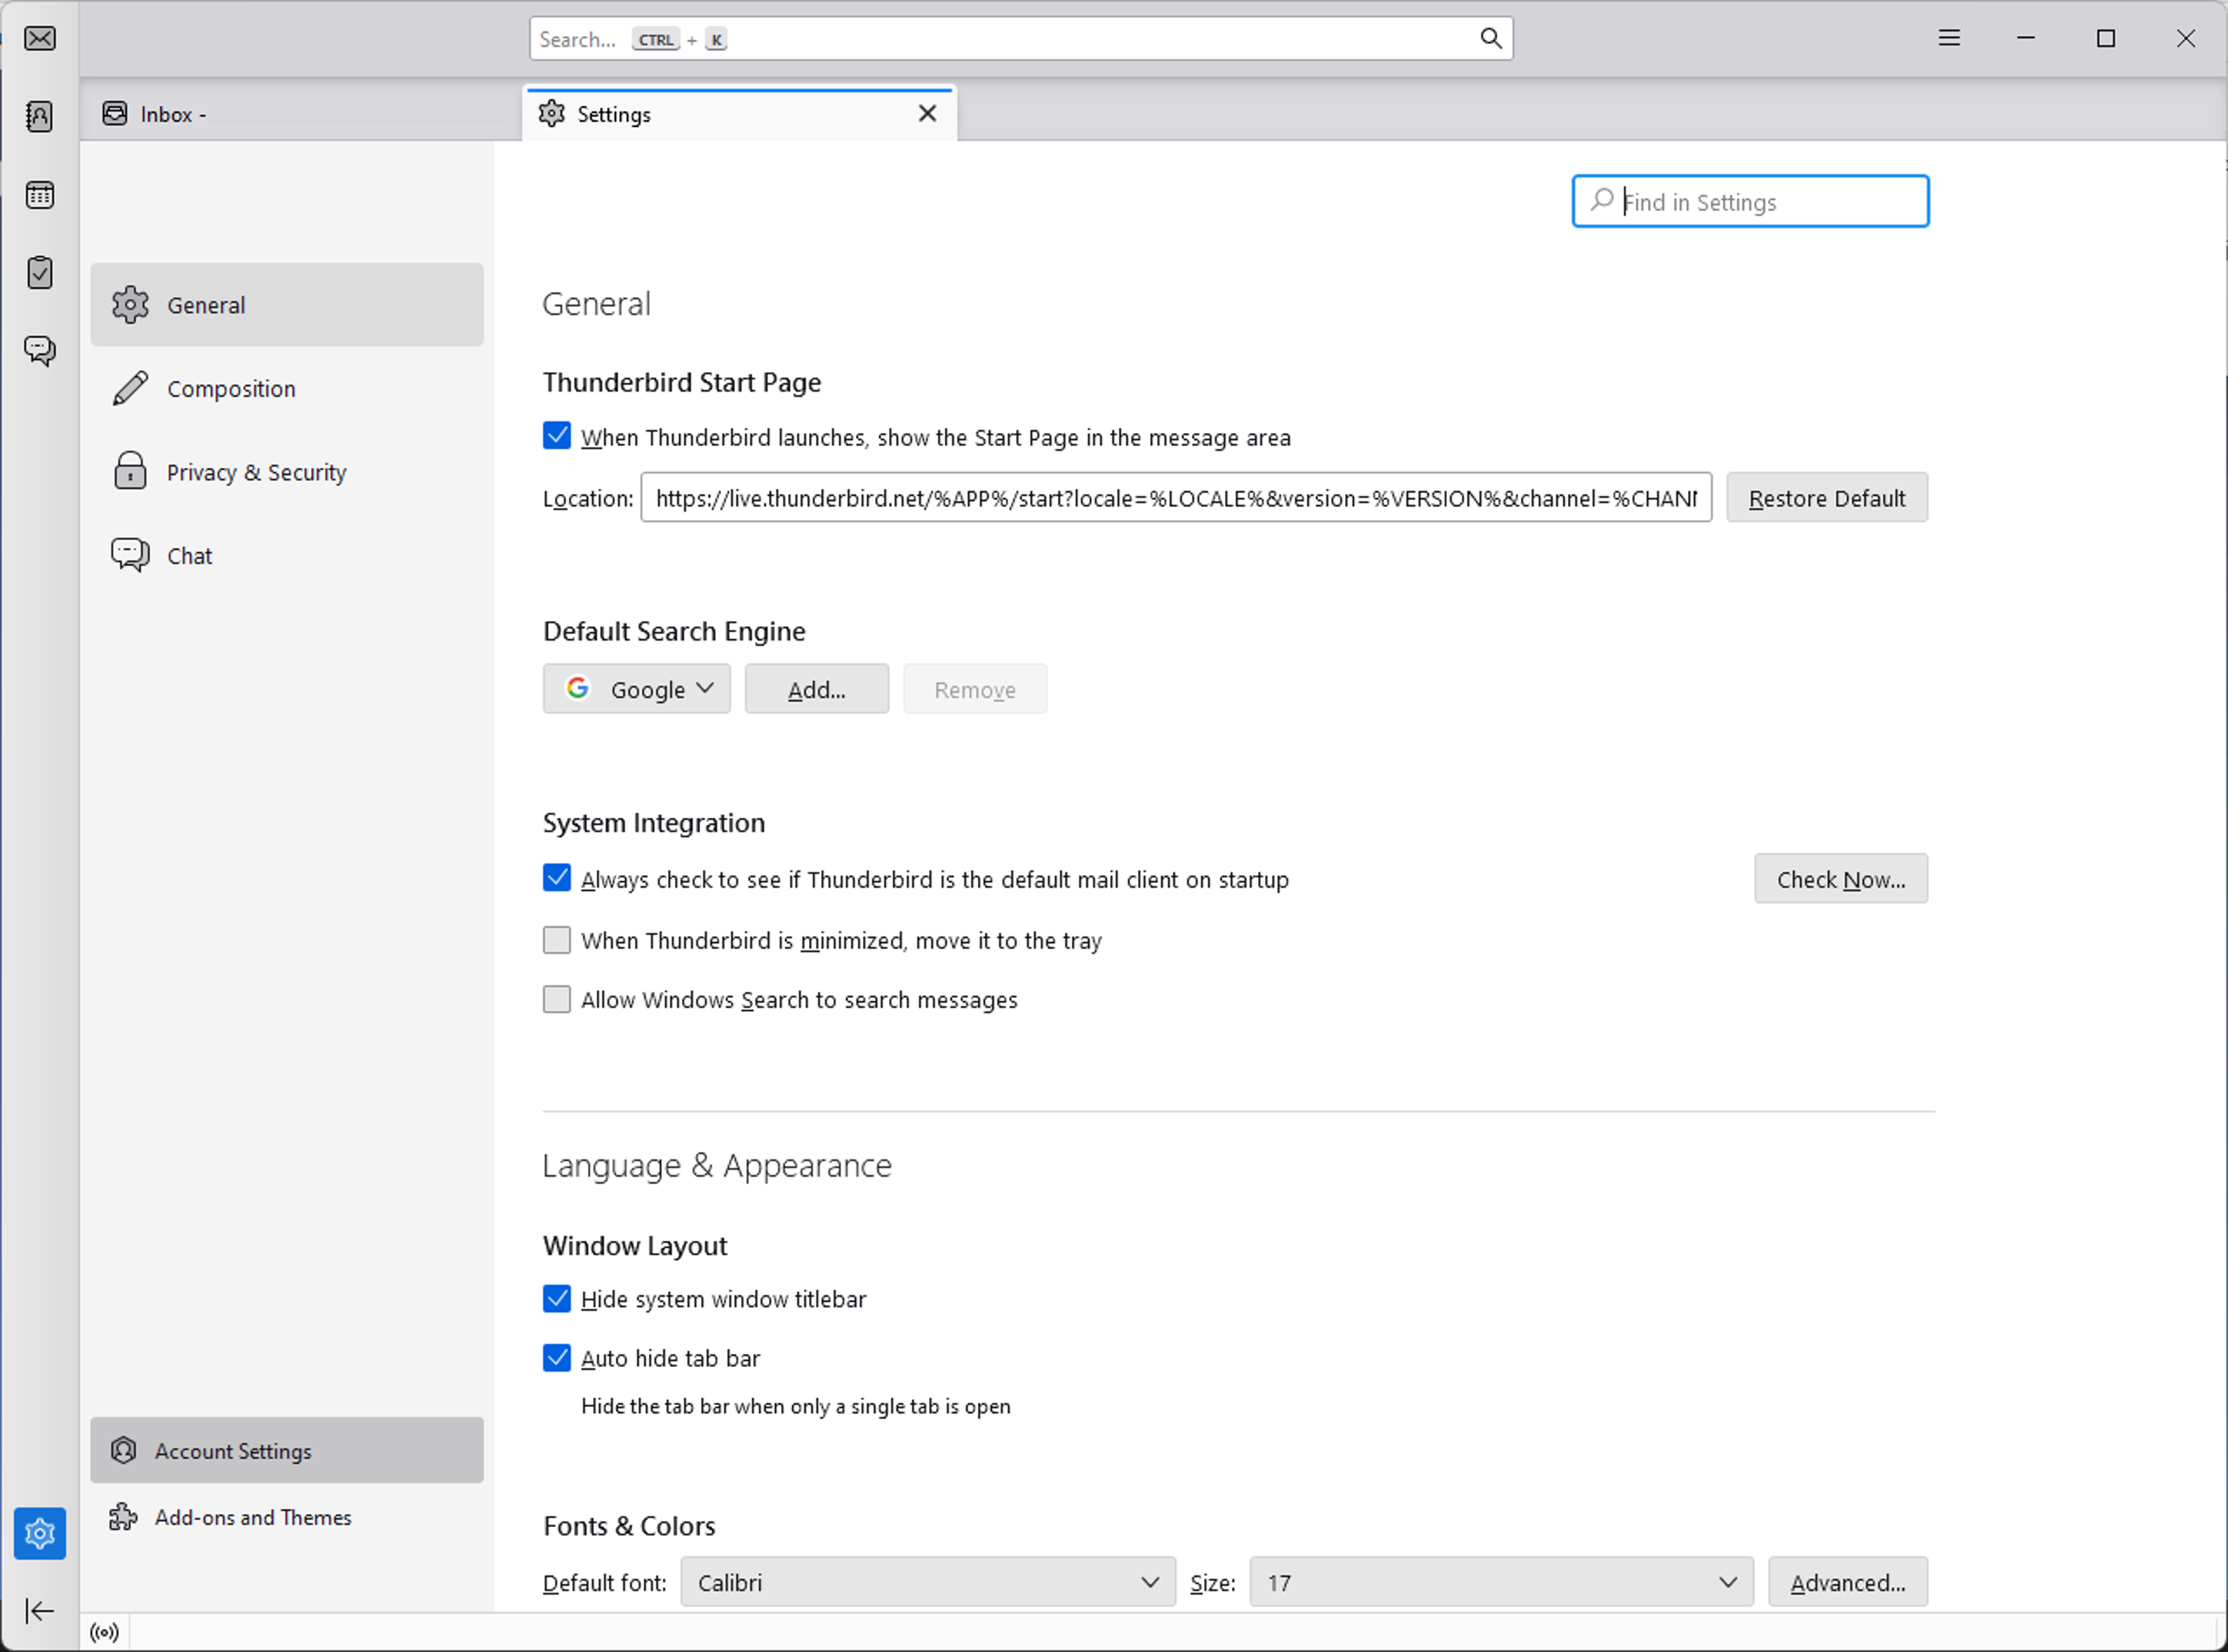
Task: Collapse the spaces toolbar
Action: point(40,1610)
